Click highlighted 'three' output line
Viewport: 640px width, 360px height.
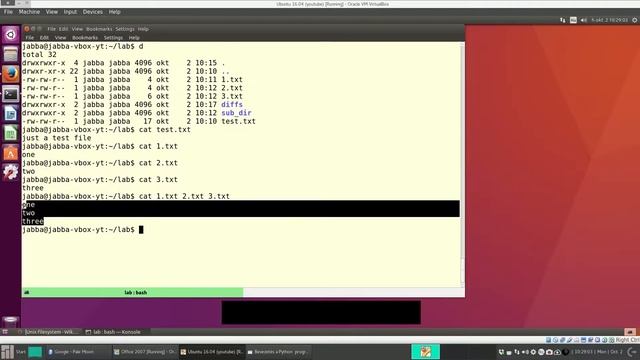pyautogui.click(x=33, y=221)
